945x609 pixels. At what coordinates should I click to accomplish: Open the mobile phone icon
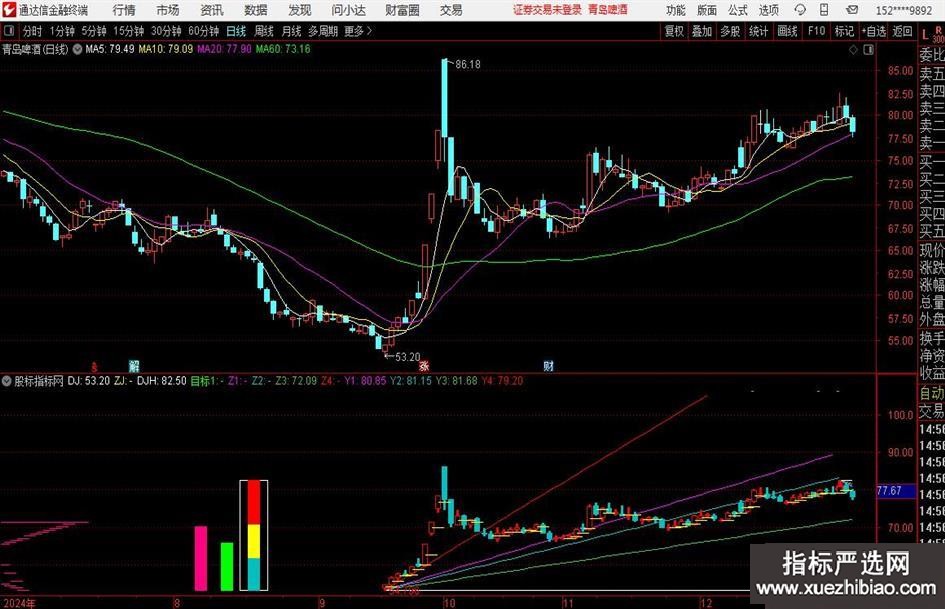pos(824,10)
